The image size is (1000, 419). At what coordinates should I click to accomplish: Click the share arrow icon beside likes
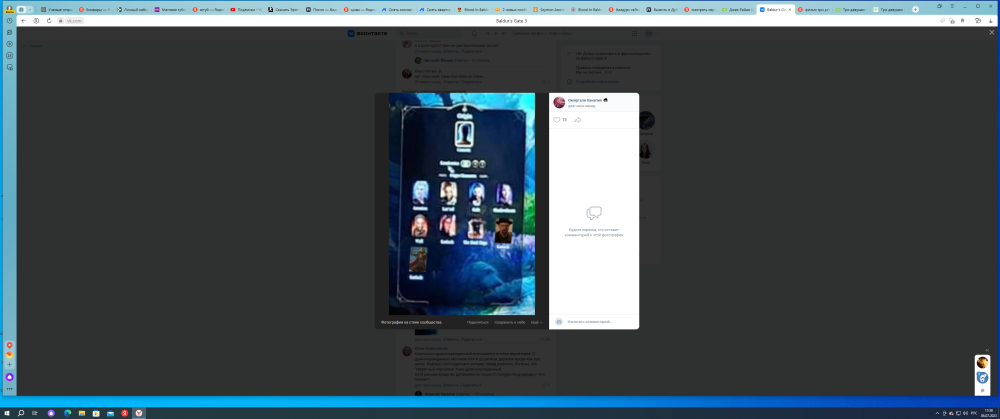pyautogui.click(x=578, y=120)
